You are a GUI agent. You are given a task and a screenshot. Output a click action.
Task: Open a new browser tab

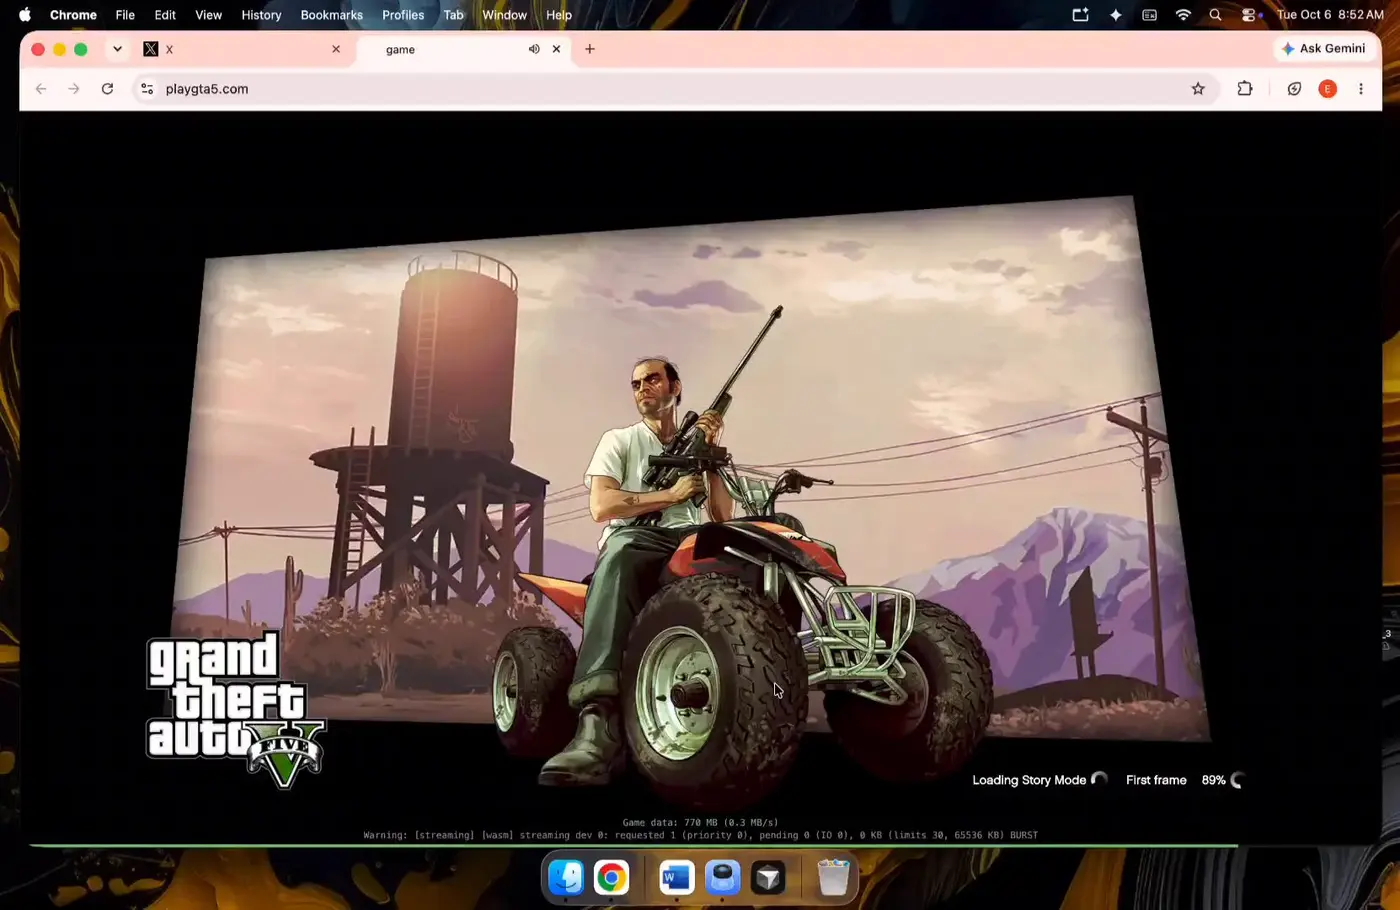coord(590,49)
